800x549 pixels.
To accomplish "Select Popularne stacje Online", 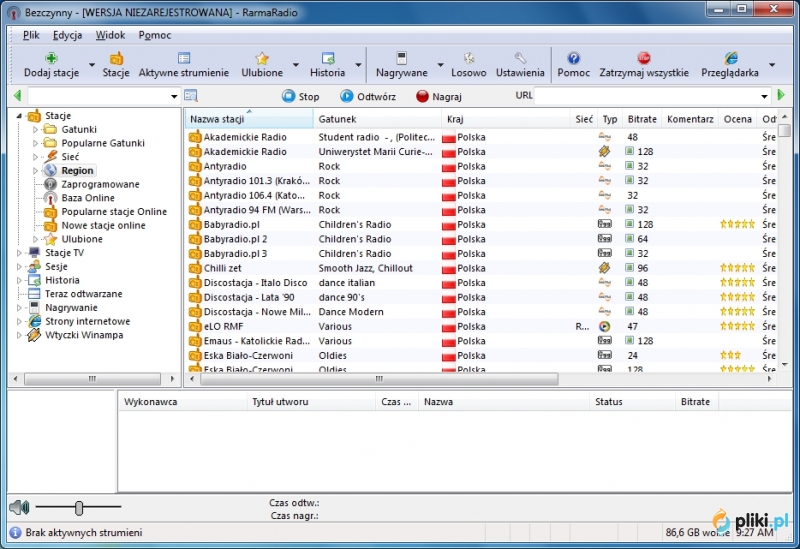I will click(114, 212).
